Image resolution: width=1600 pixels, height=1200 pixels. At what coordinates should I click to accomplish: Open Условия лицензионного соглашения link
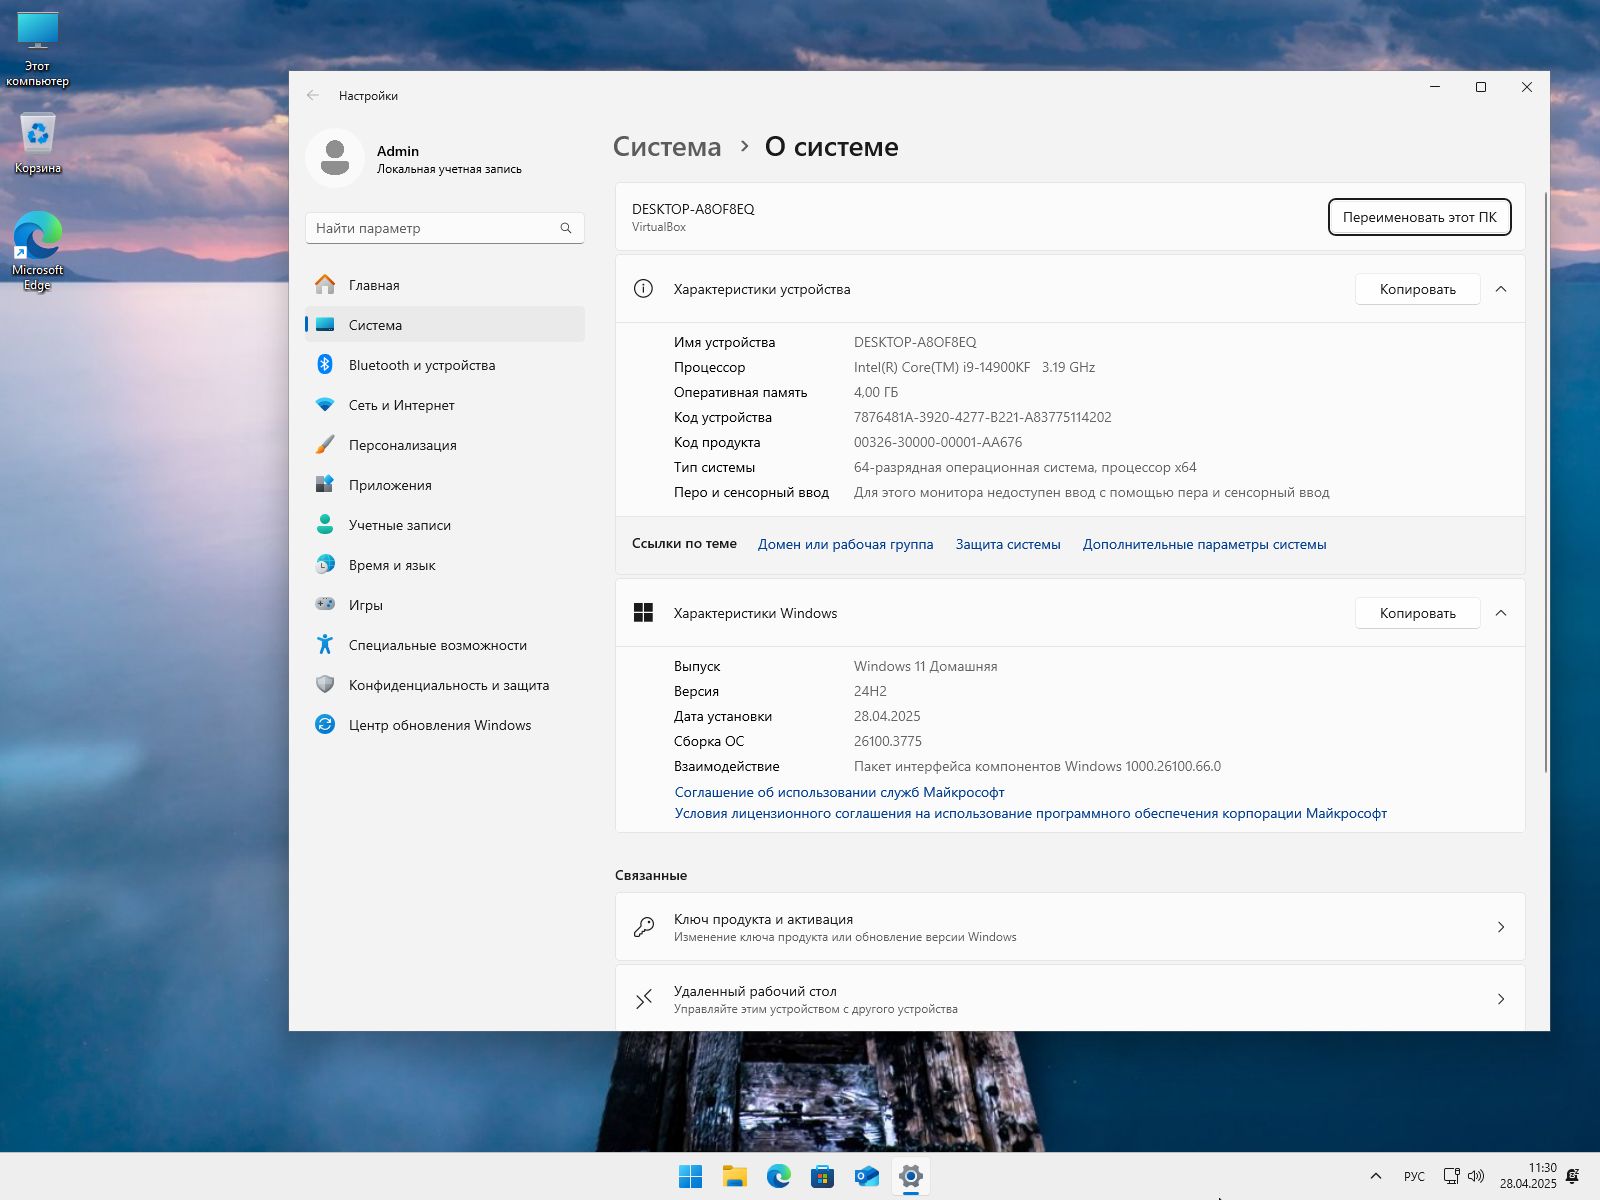coord(1031,813)
